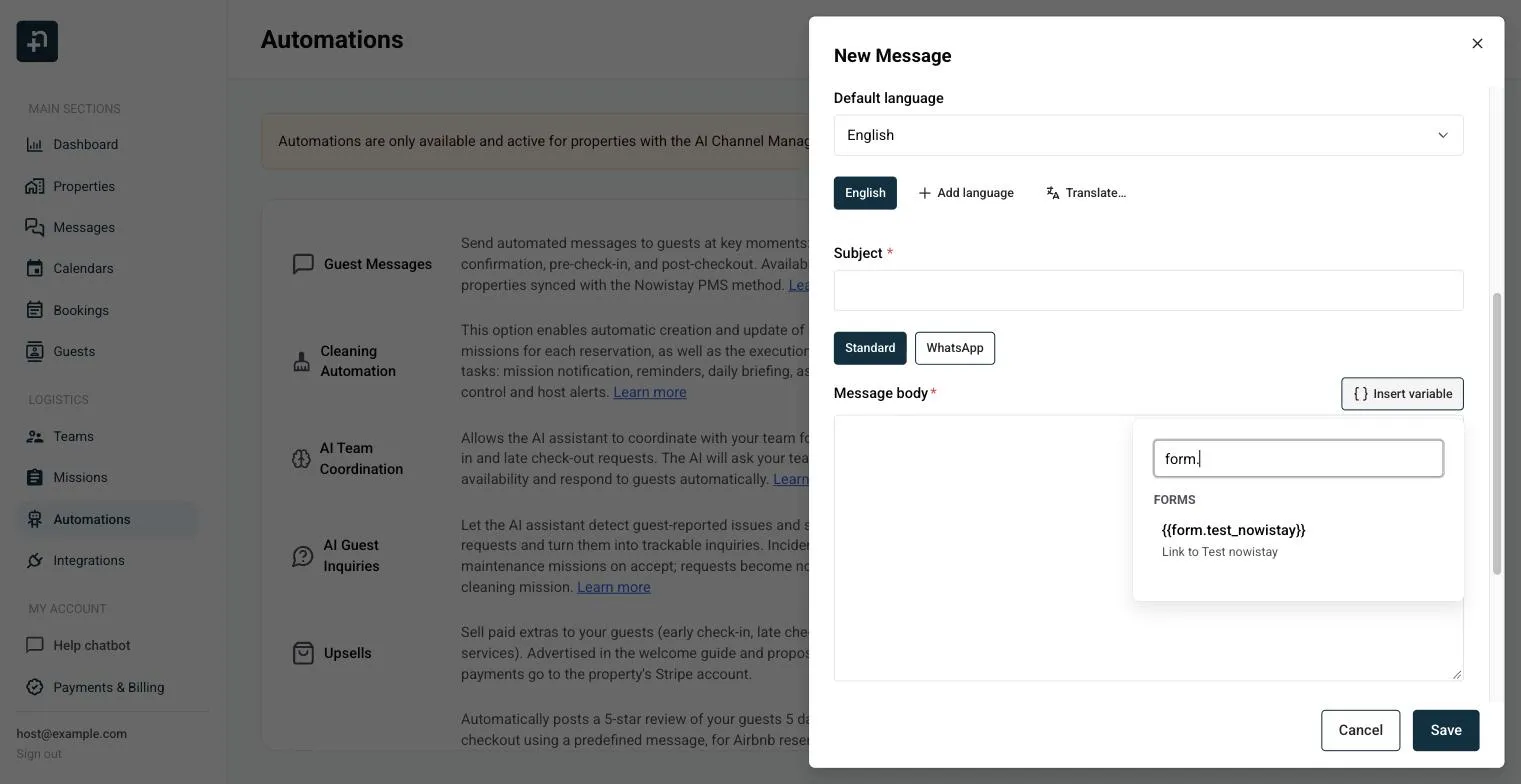Click the Guests icon in sidebar

(35, 352)
